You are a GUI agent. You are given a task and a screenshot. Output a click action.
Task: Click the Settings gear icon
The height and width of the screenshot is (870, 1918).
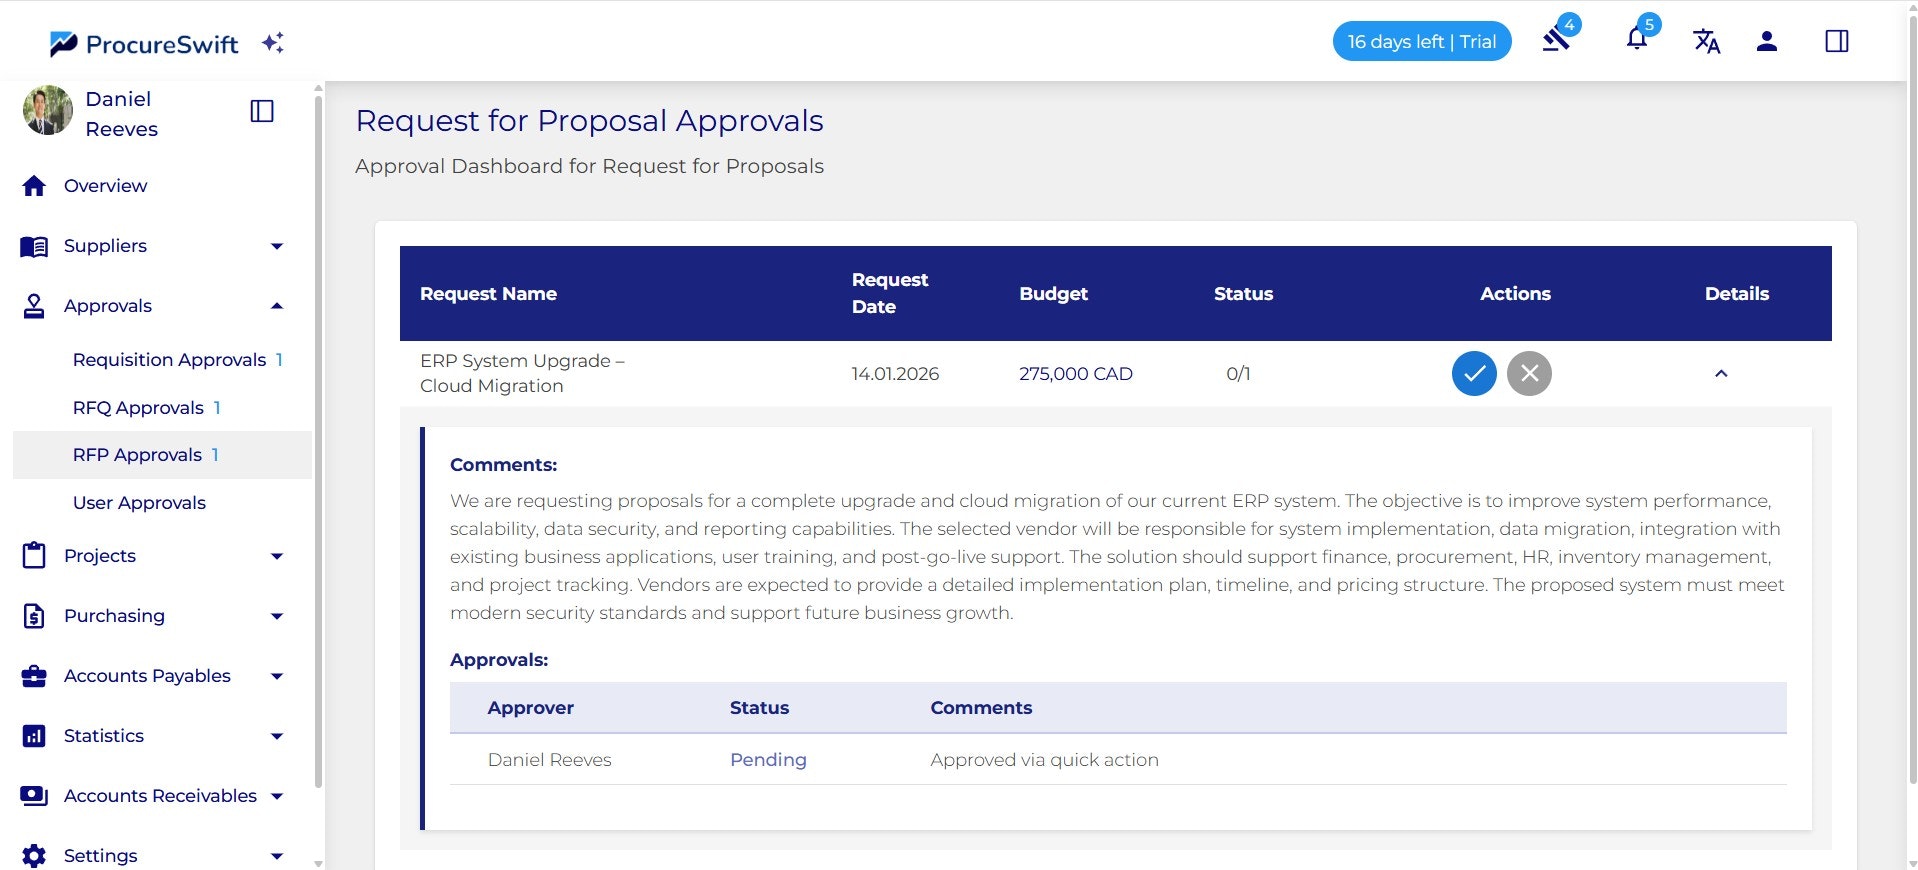pyautogui.click(x=34, y=856)
